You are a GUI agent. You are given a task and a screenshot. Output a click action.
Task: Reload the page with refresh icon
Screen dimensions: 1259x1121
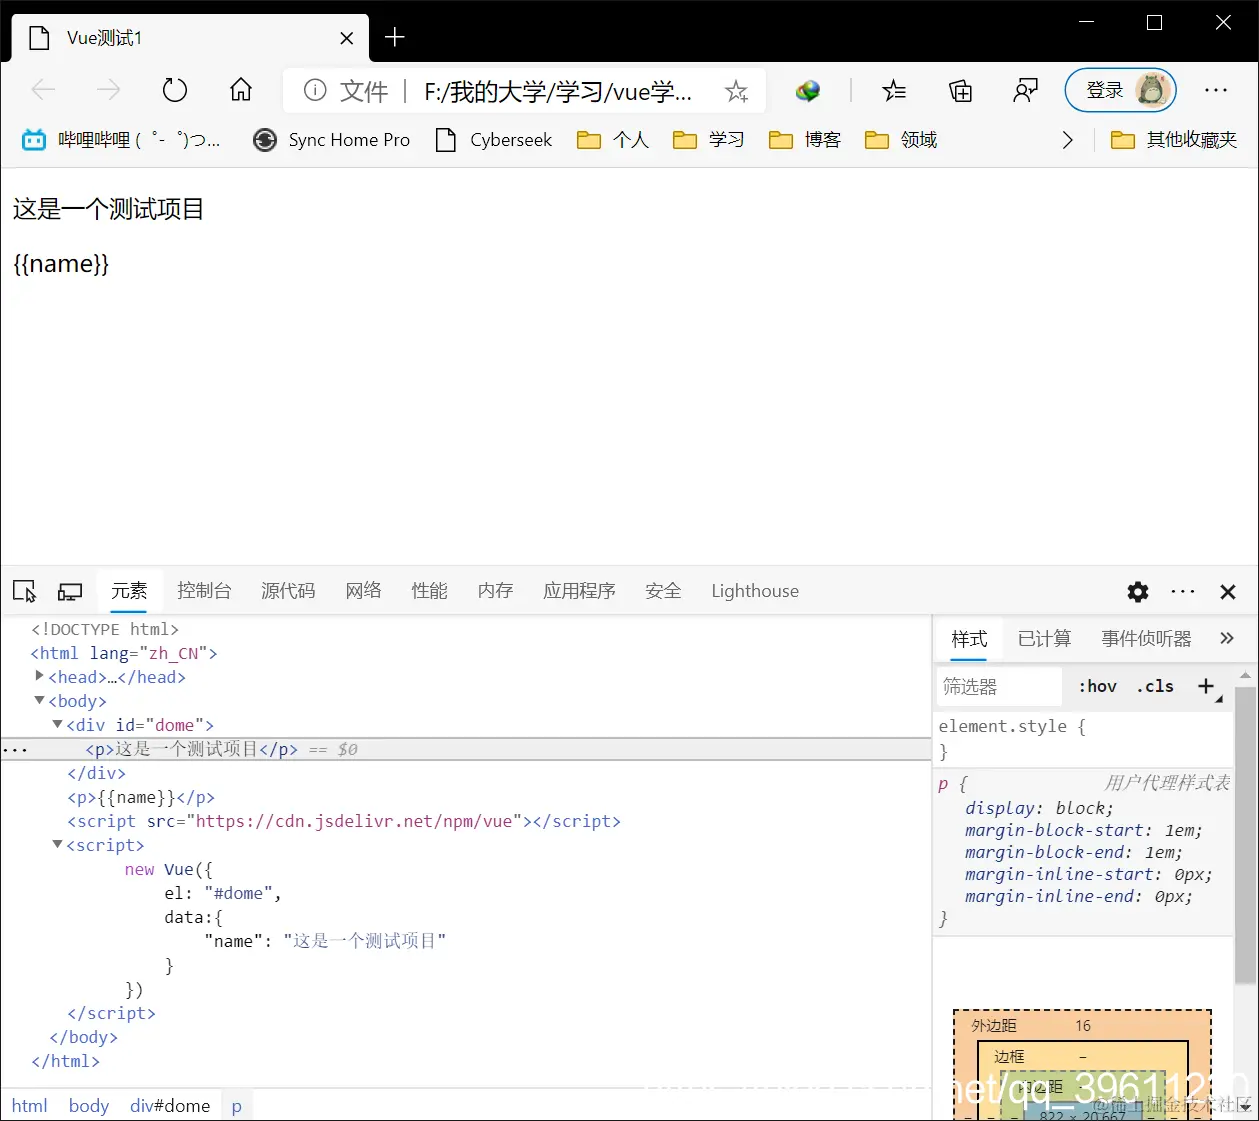pyautogui.click(x=175, y=91)
